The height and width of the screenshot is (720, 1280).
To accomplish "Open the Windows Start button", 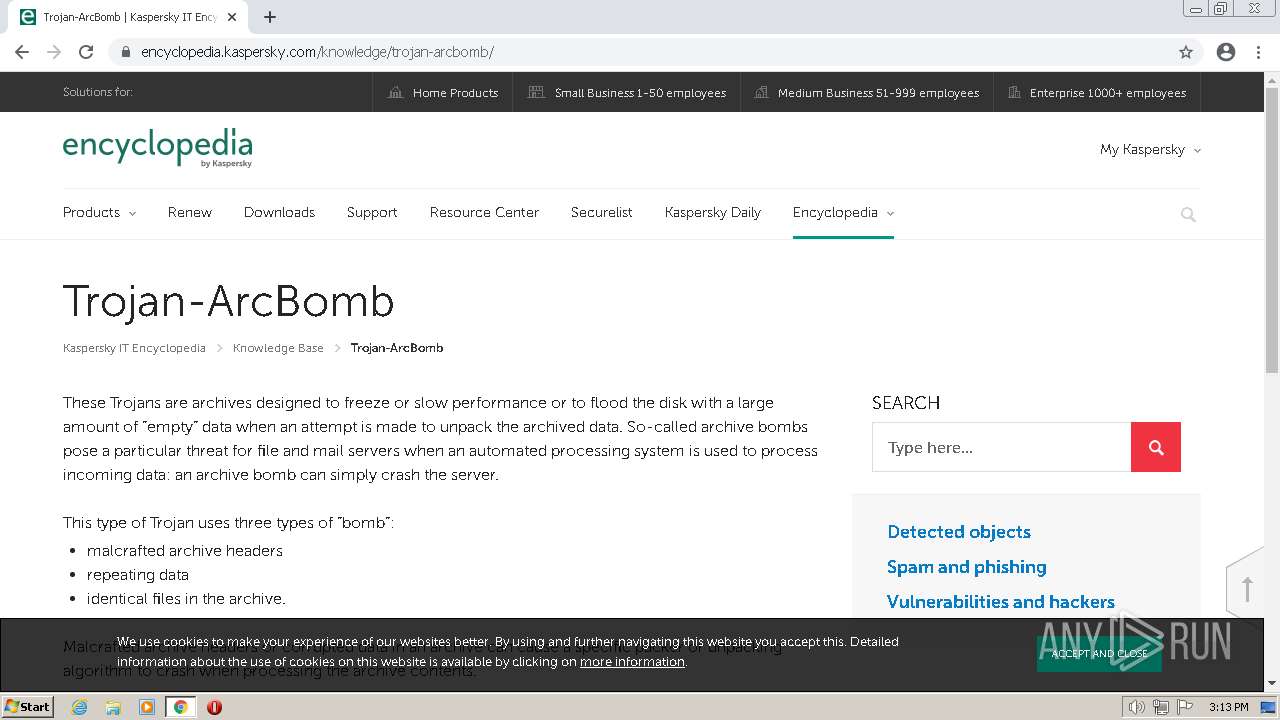I will click(x=27, y=706).
